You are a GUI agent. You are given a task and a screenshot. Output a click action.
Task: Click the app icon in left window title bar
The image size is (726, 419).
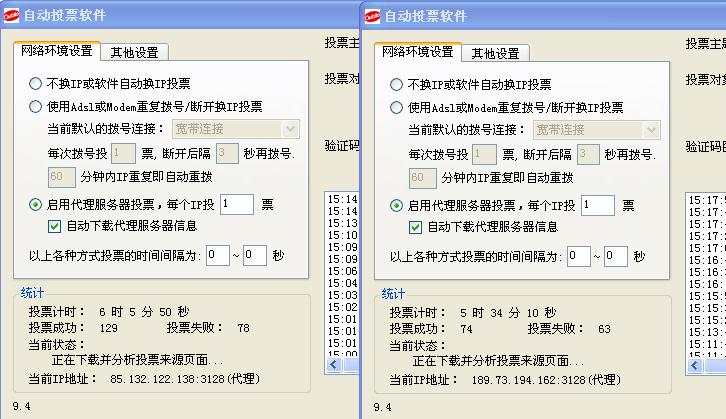11,15
